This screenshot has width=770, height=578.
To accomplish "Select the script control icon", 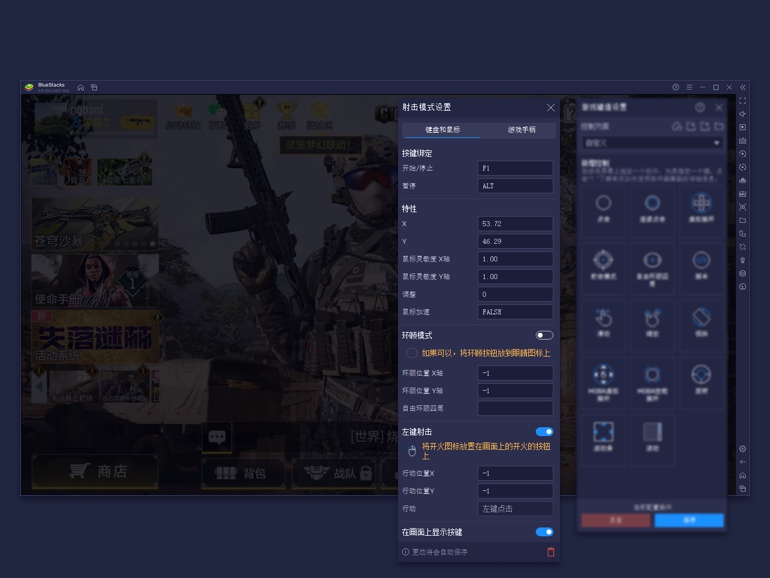I will click(701, 260).
